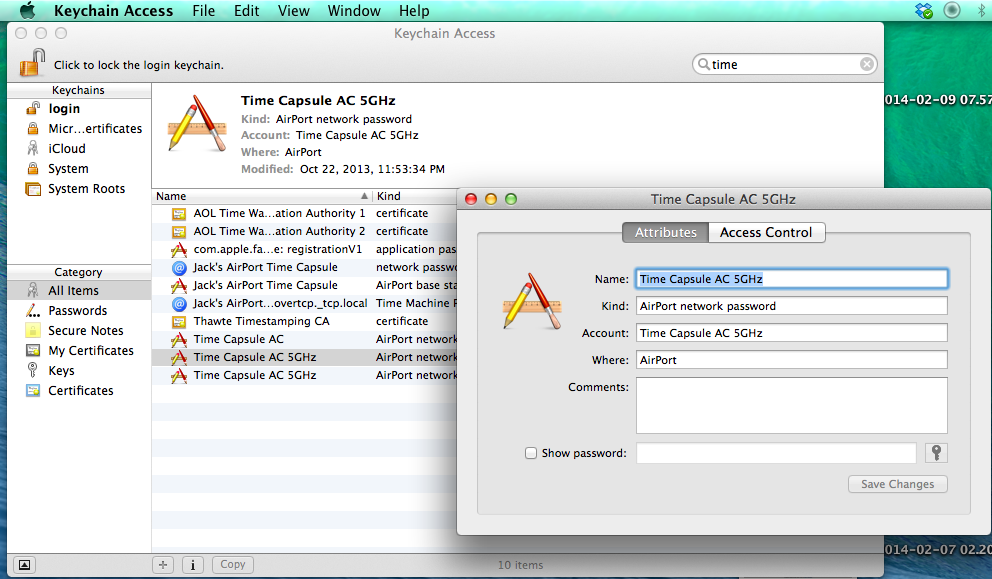Click the Dropbox menu bar icon

[x=924, y=10]
